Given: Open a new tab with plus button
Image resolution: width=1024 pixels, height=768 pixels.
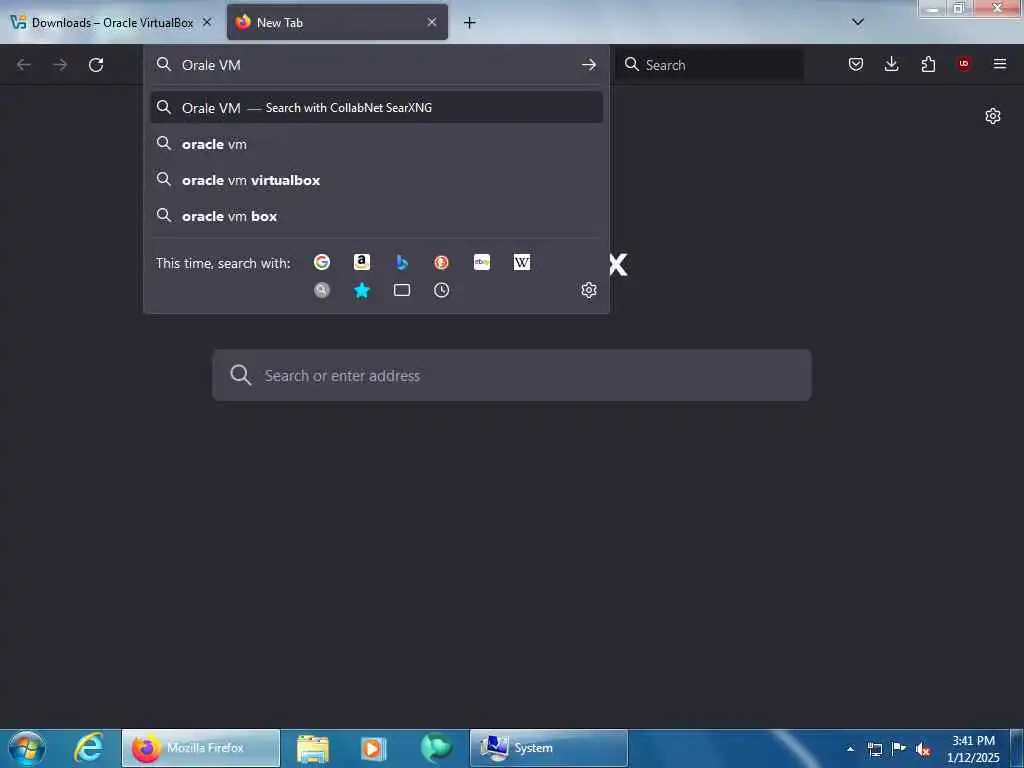Looking at the screenshot, I should tap(470, 23).
